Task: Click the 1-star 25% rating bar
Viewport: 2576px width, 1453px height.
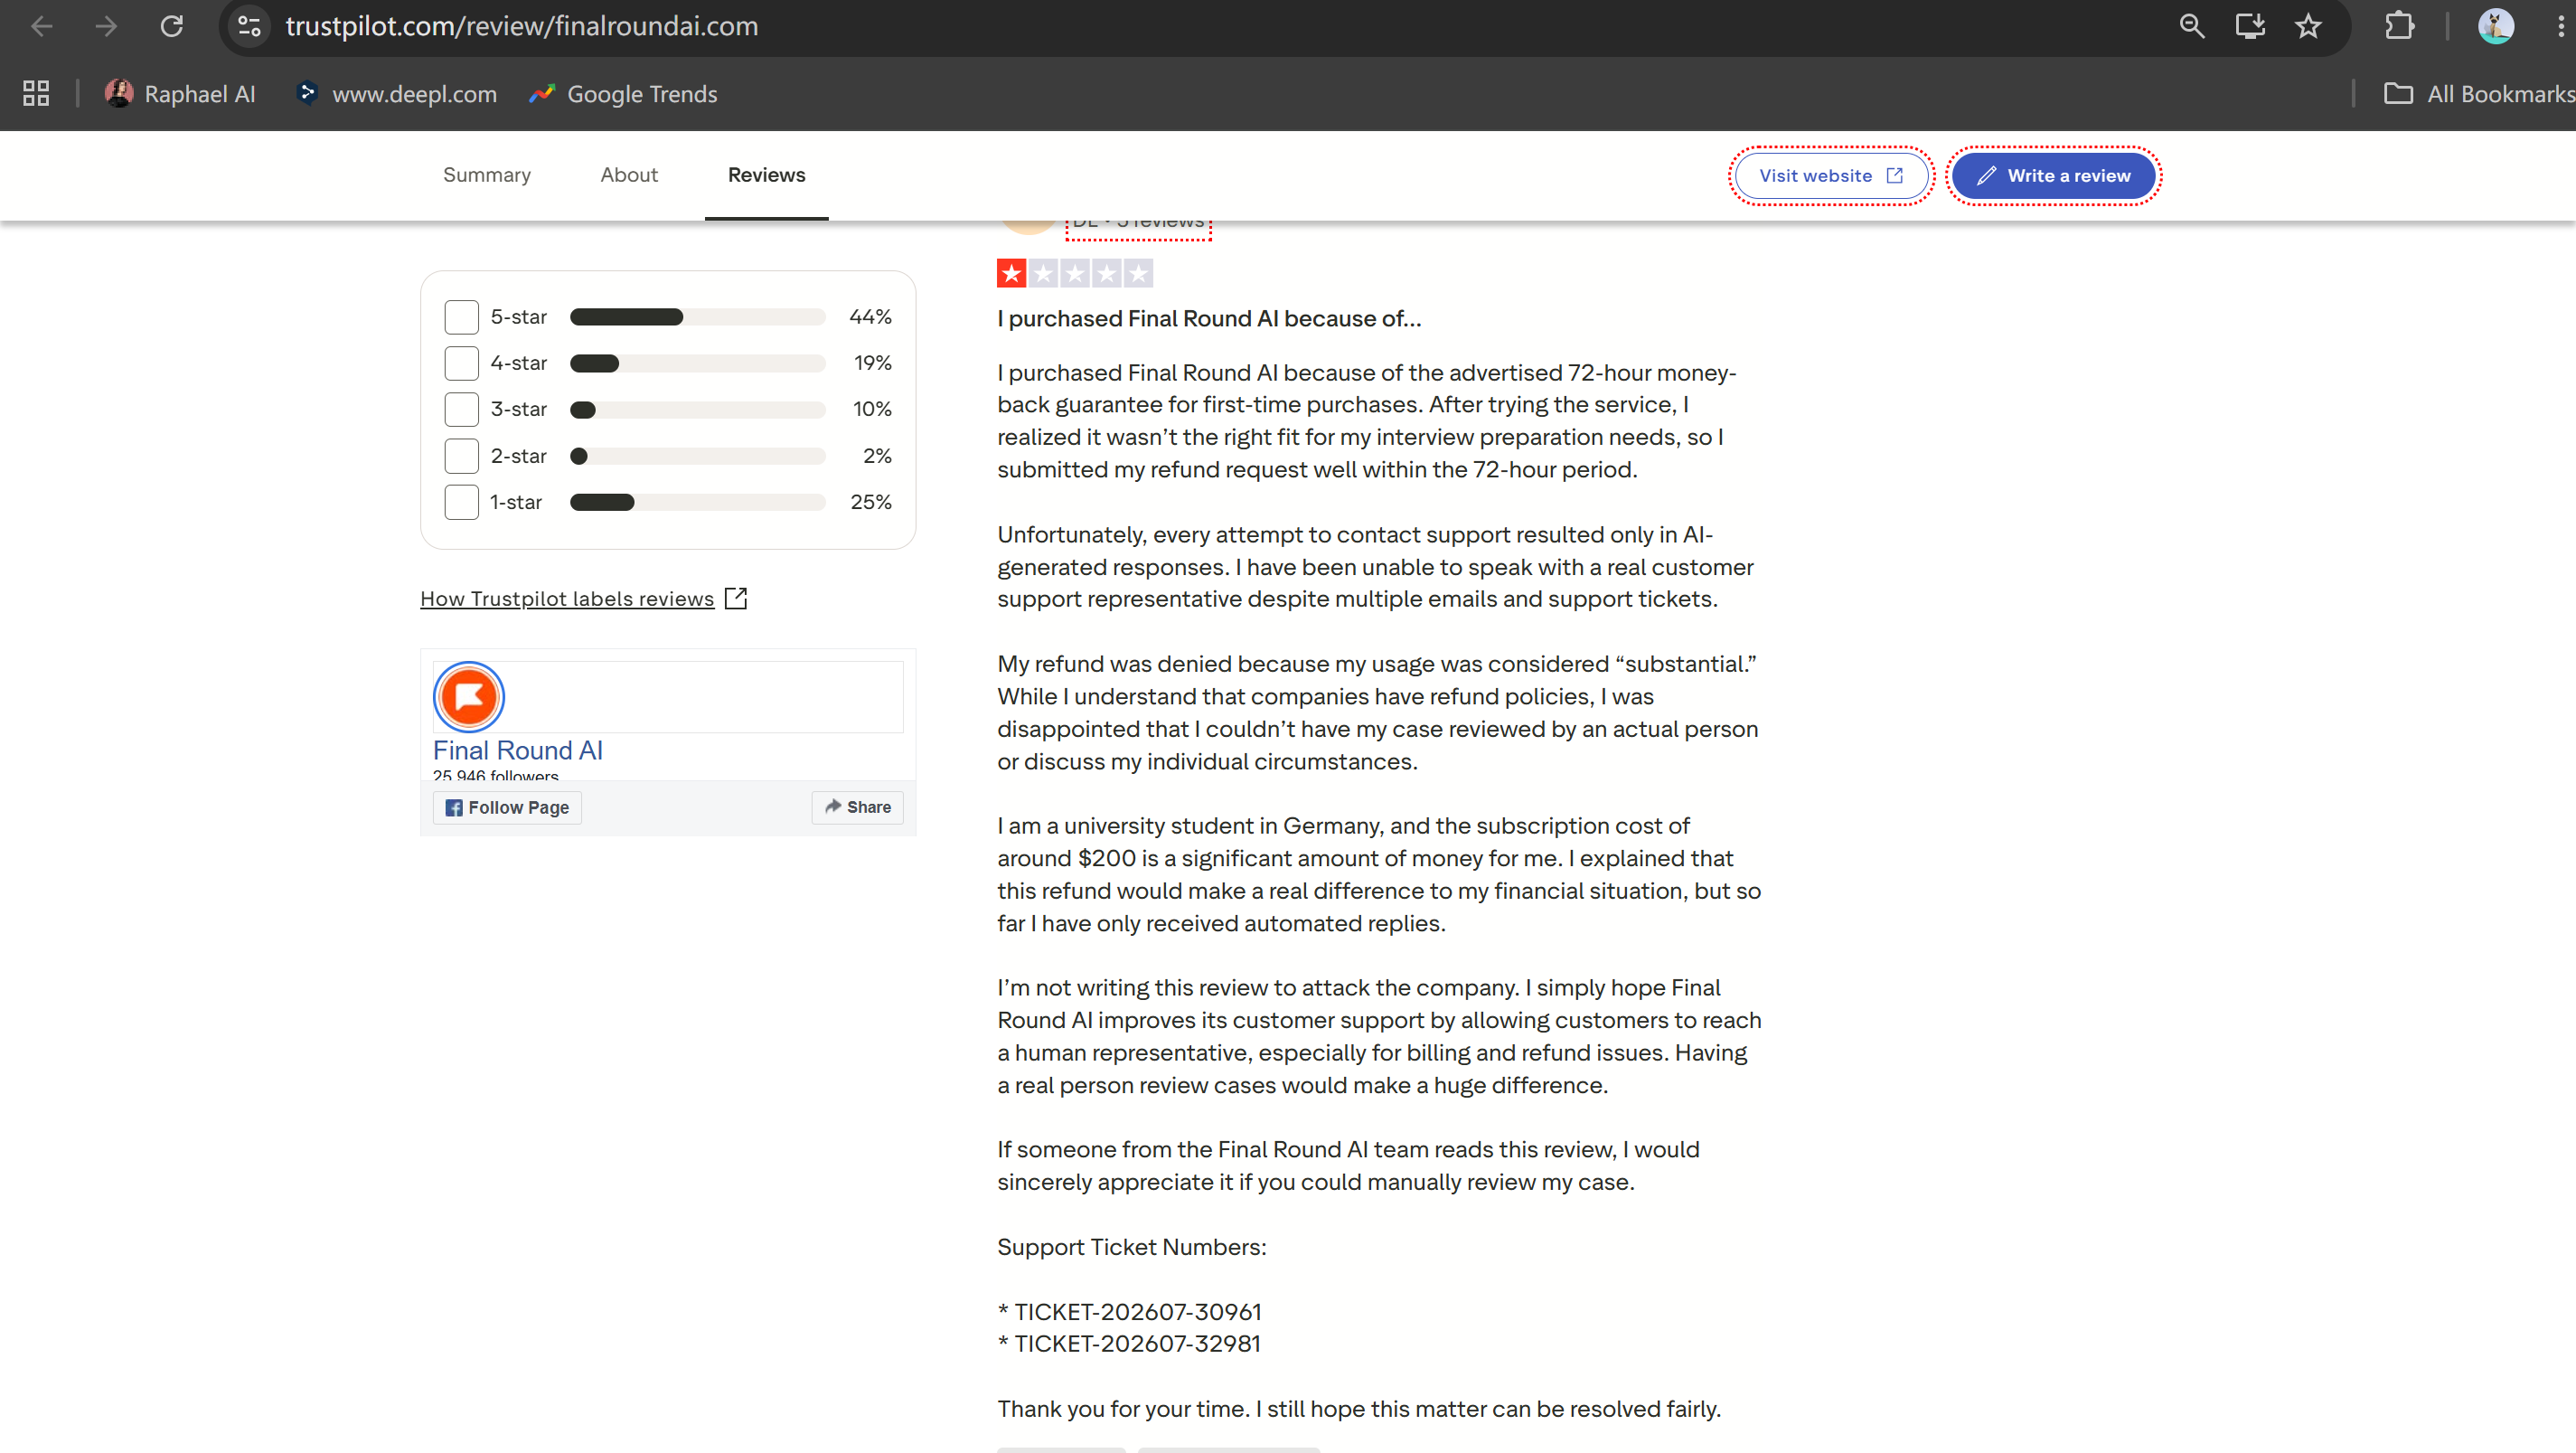Action: click(698, 502)
